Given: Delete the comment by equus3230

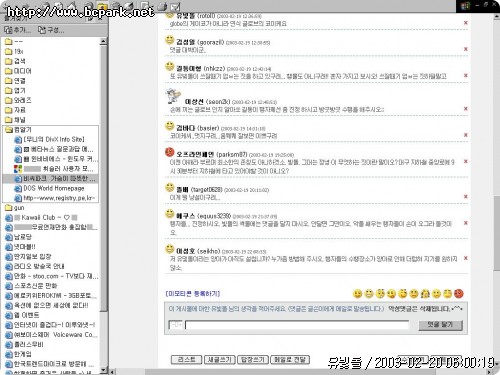Looking at the screenshot, I should (466, 223).
